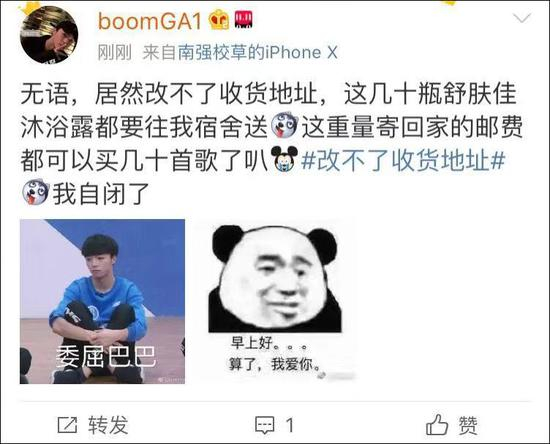The image size is (550, 444).
Task: Open the boomGA1 profile avatar
Action: click(49, 35)
